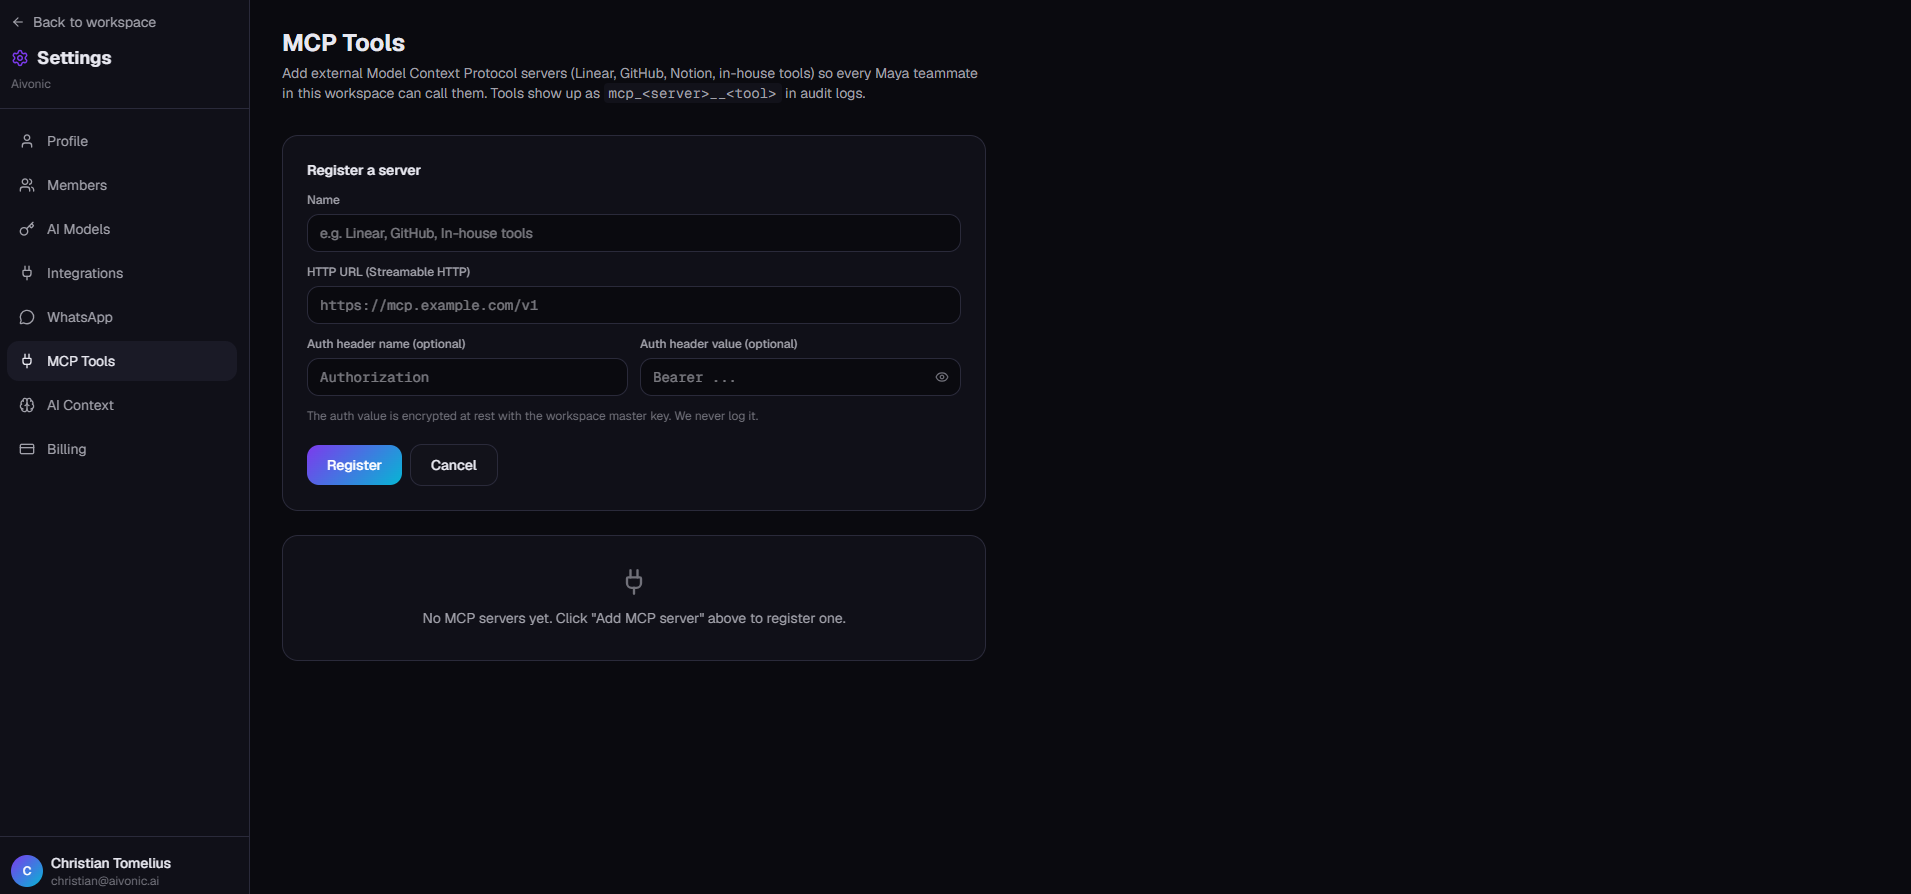Click the AI Models key icon
Viewport: 1911px width, 894px height.
[27, 229]
